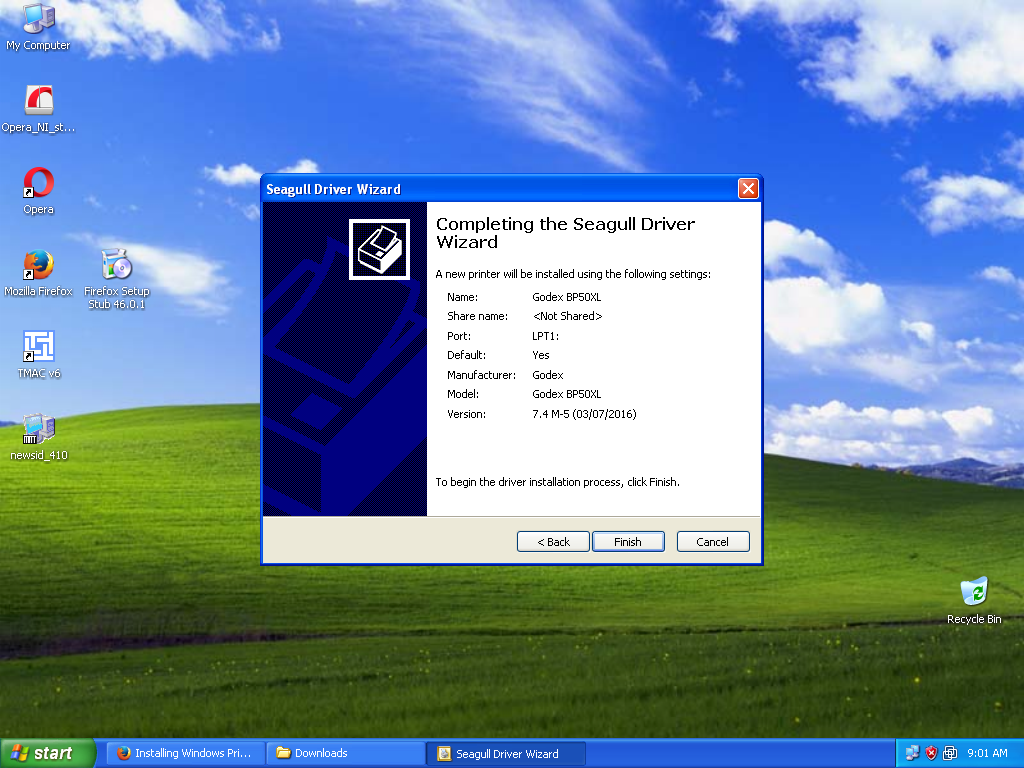Select the Recycle Bin icon
1024x768 pixels.
point(974,601)
